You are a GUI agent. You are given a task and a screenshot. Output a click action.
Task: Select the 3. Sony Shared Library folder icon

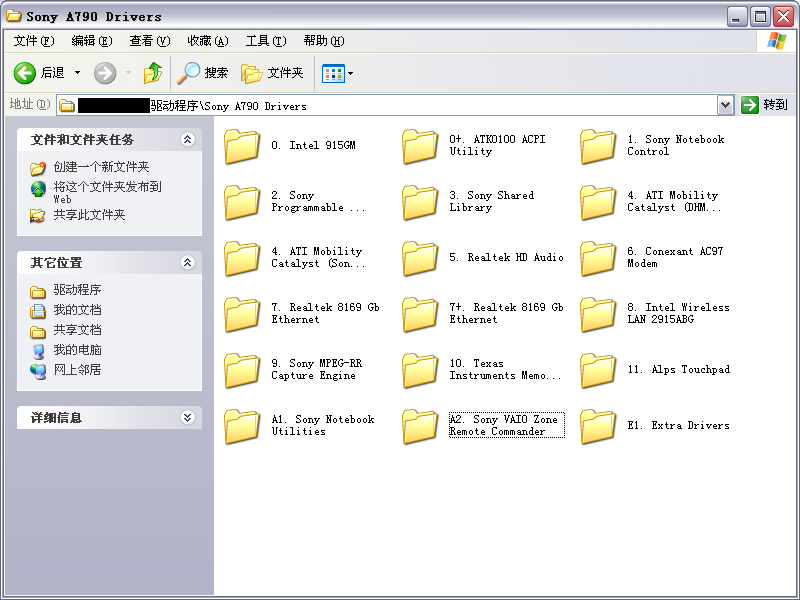point(420,202)
